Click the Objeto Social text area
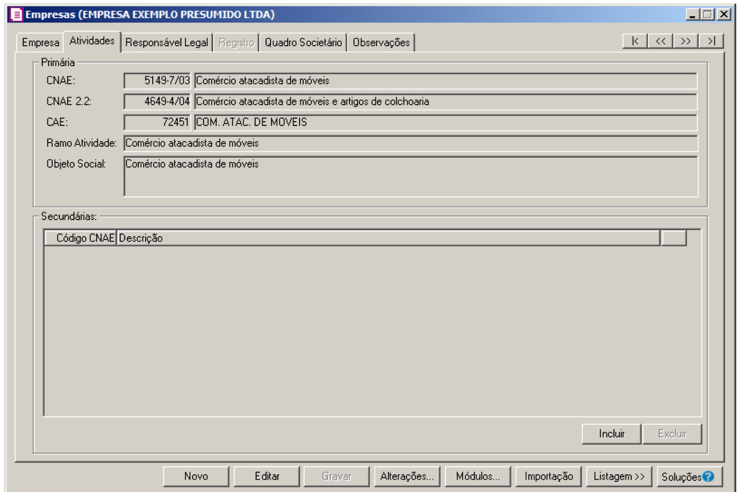The height and width of the screenshot is (492, 741). [410, 175]
